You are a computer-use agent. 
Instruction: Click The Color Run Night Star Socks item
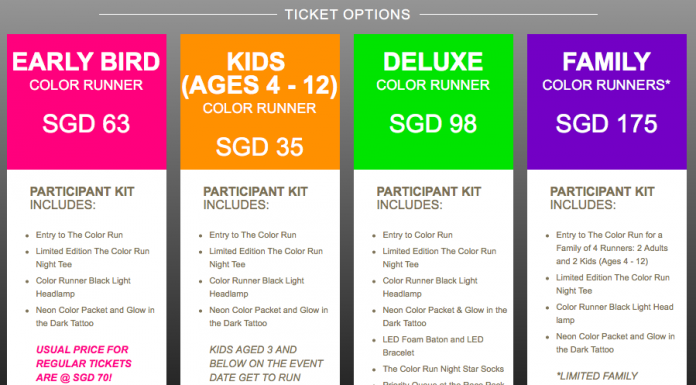[x=443, y=369]
